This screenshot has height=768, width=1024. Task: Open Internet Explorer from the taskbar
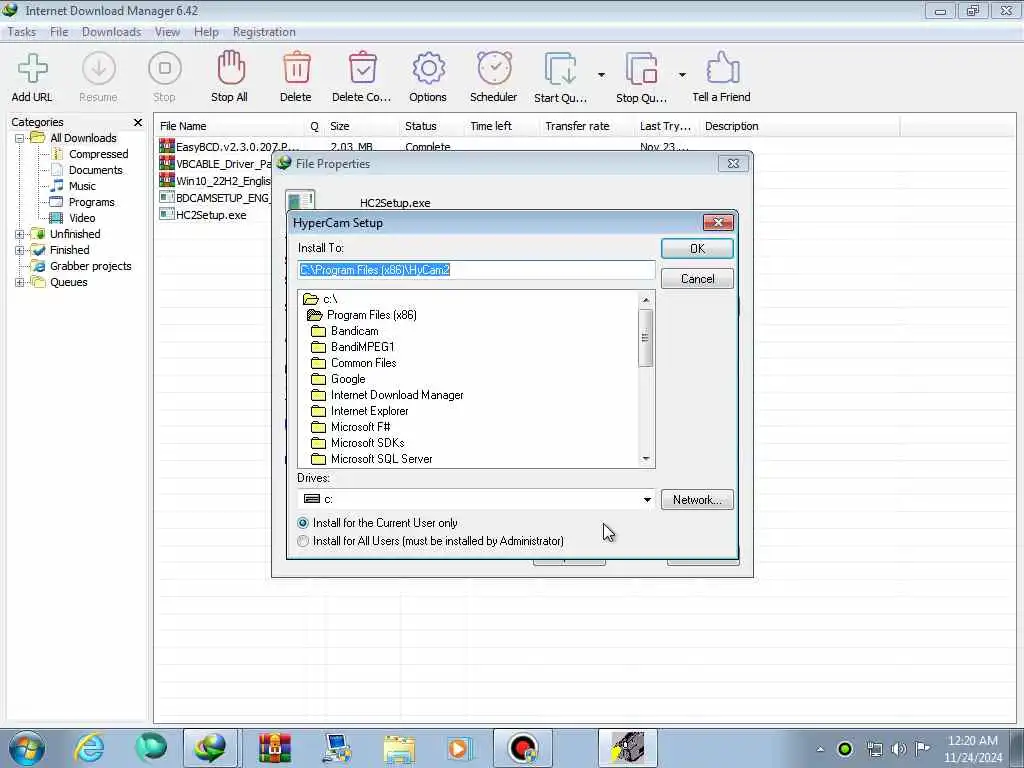click(x=89, y=748)
